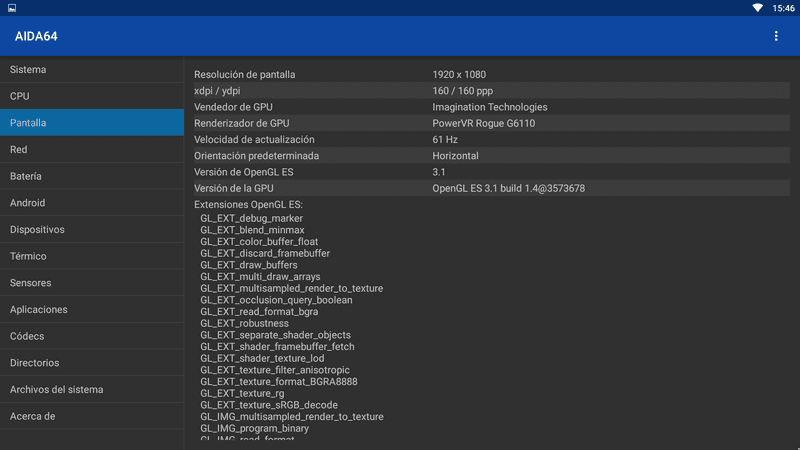Select the Versión de OpenGL ES label
The image size is (800, 450).
pyautogui.click(x=243, y=172)
